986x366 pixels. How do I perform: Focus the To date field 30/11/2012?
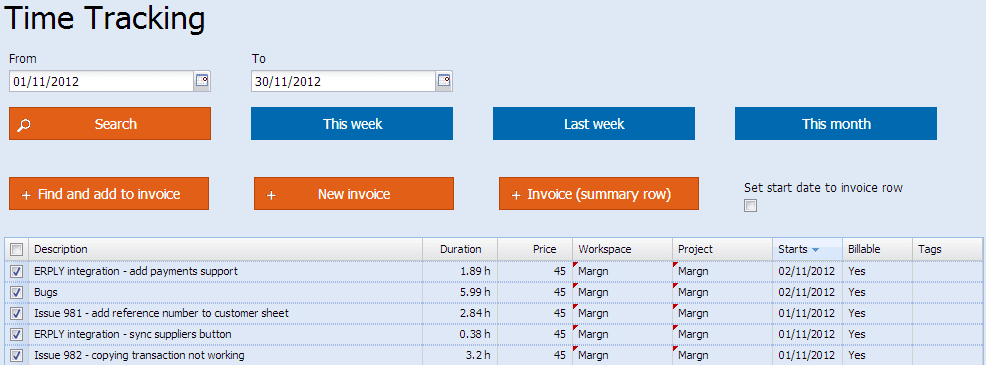tap(343, 81)
